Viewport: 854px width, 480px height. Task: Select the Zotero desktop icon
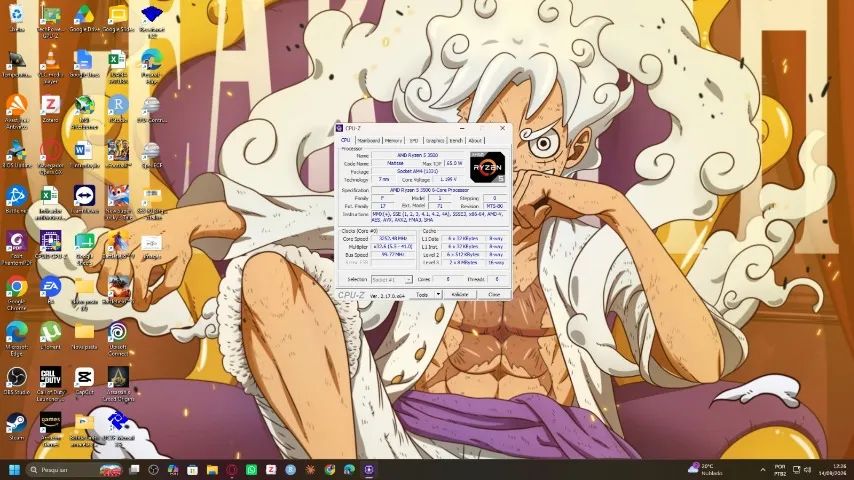coord(51,109)
